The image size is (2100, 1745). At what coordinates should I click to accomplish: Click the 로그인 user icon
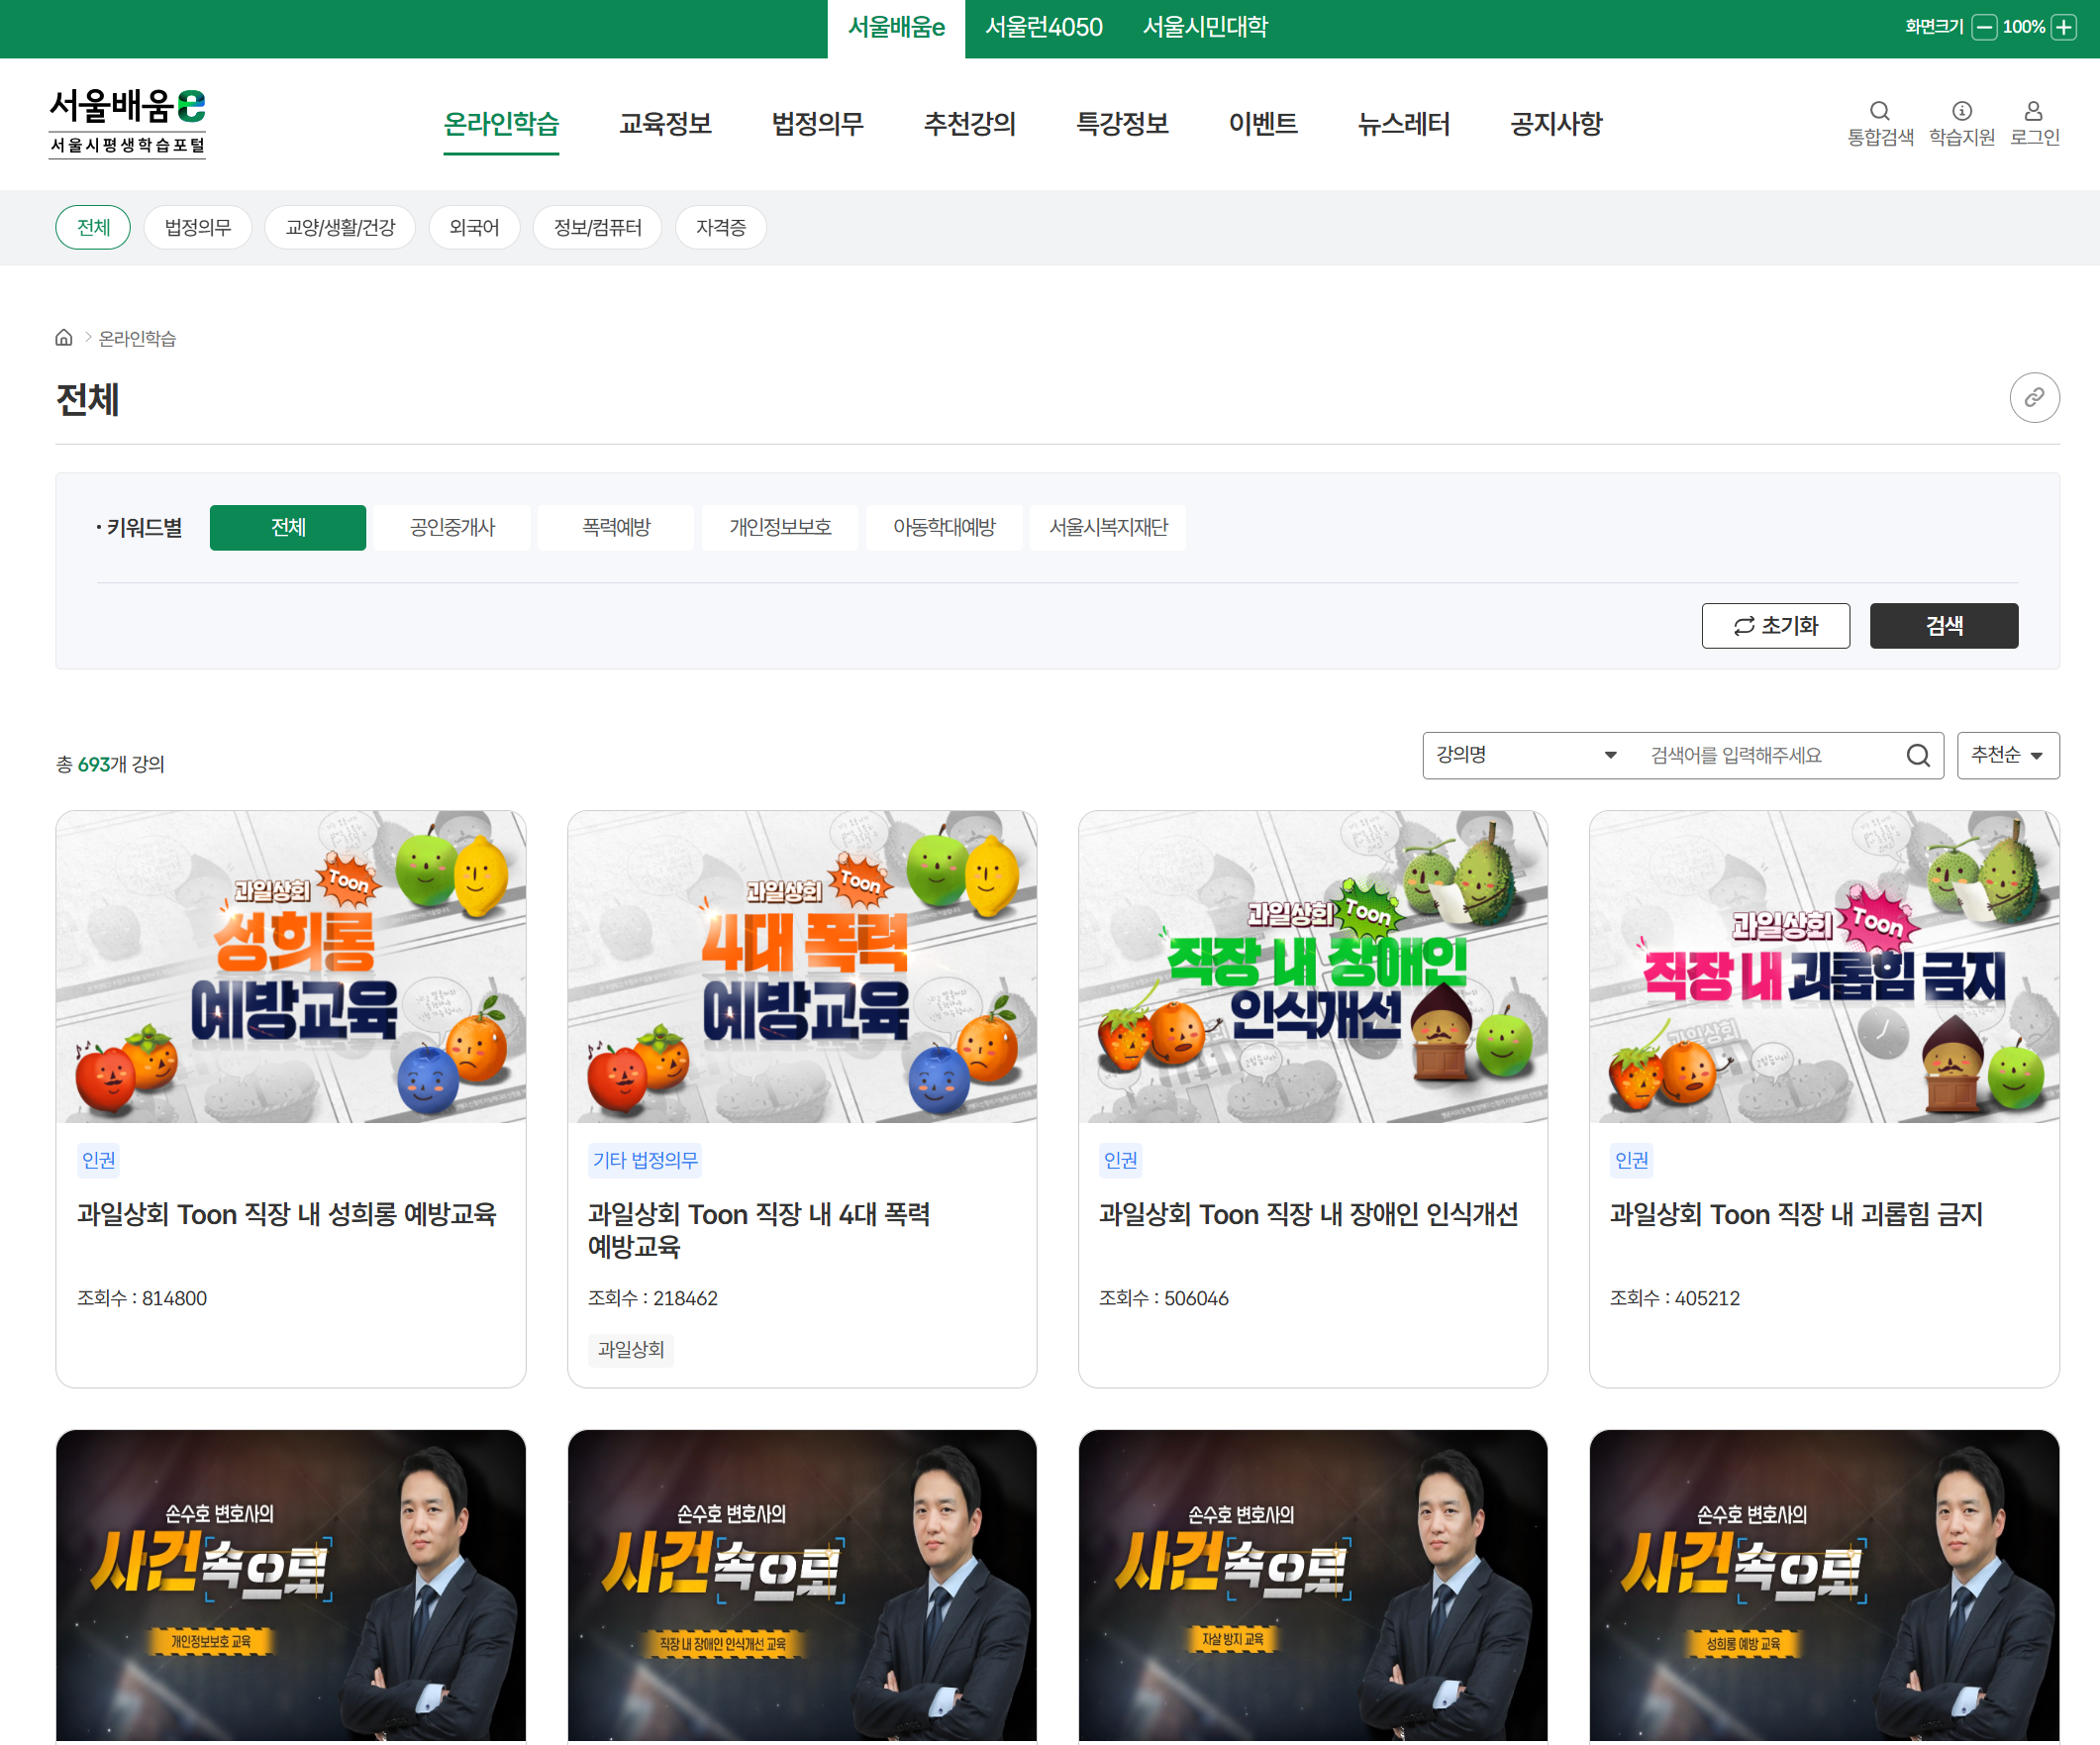click(2033, 111)
